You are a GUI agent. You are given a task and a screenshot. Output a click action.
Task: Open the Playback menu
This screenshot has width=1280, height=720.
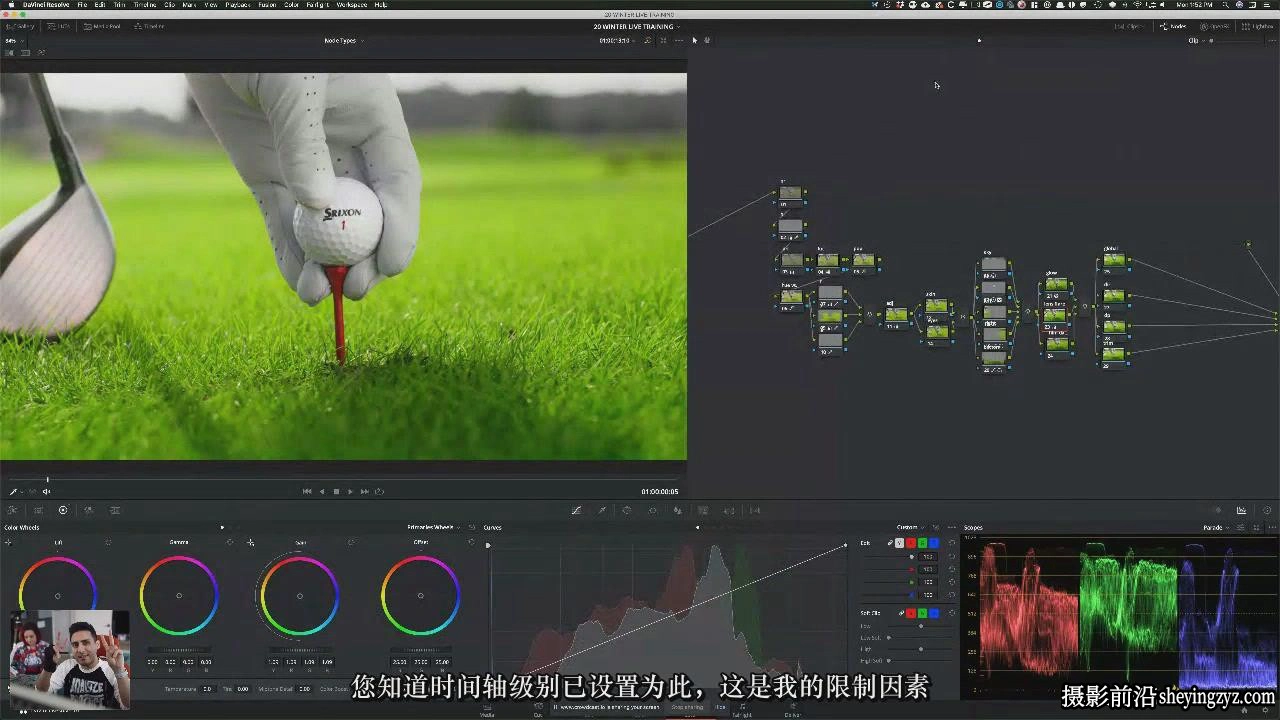click(x=238, y=5)
